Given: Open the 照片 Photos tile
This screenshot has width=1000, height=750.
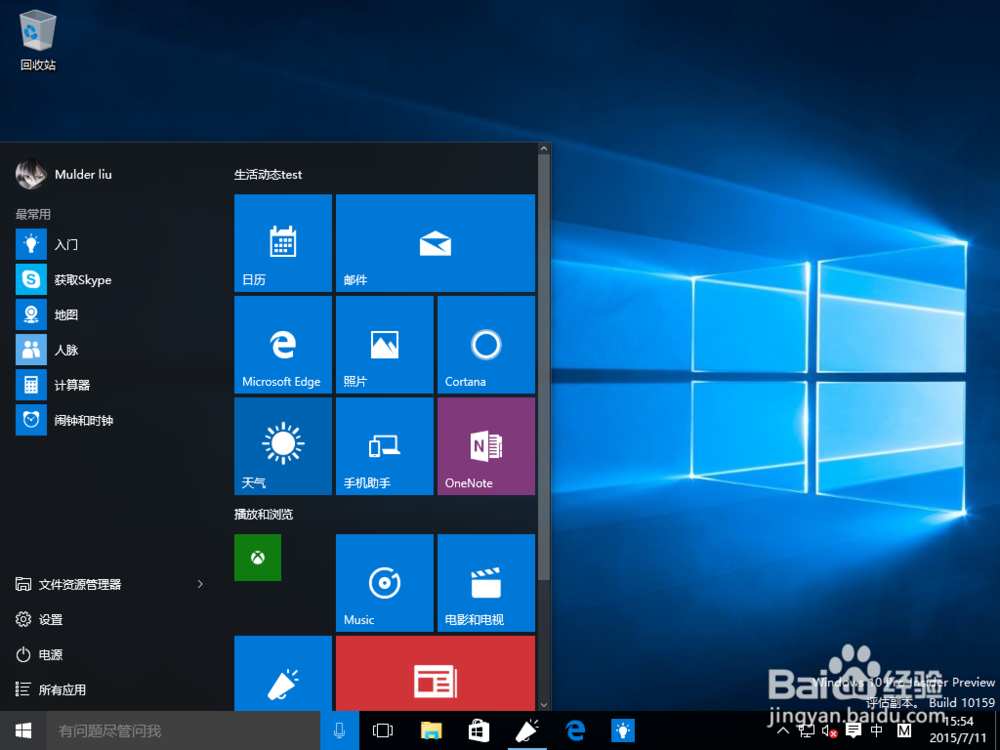Looking at the screenshot, I should point(385,344).
